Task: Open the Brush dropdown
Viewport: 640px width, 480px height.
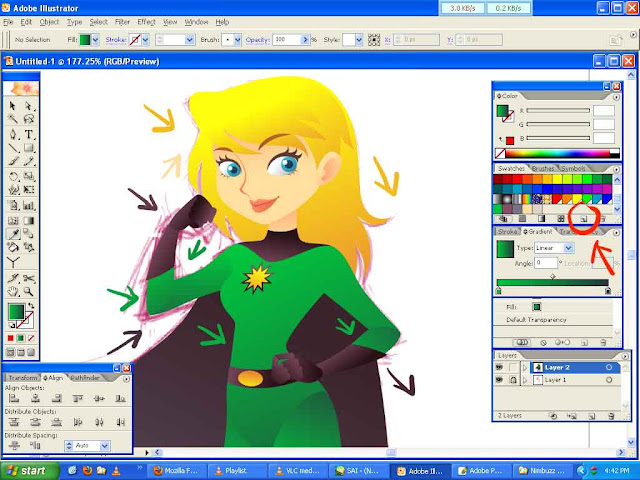Action: (238, 40)
